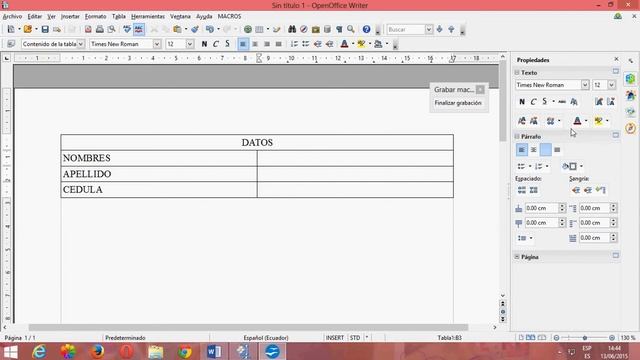Screen dimensions: 640x360
Task: Toggle Bullets in formatting toolbar
Action: pyautogui.click(x=306, y=44)
